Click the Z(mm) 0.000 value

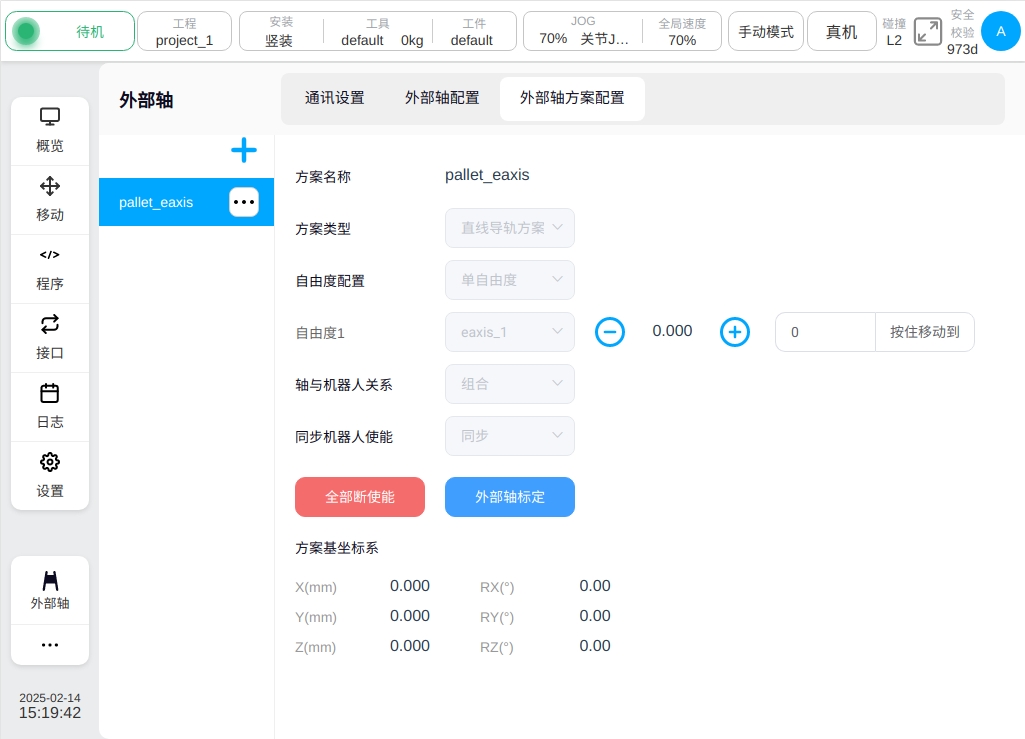[x=410, y=646]
